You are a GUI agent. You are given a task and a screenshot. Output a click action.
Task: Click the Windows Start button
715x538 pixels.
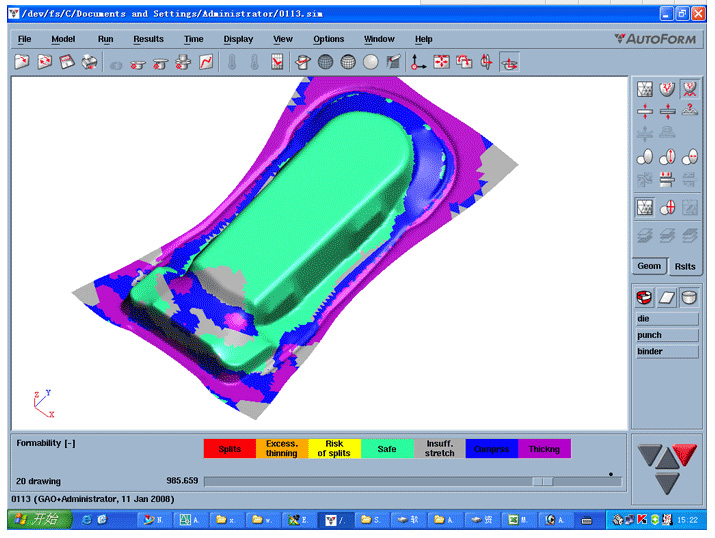point(38,520)
